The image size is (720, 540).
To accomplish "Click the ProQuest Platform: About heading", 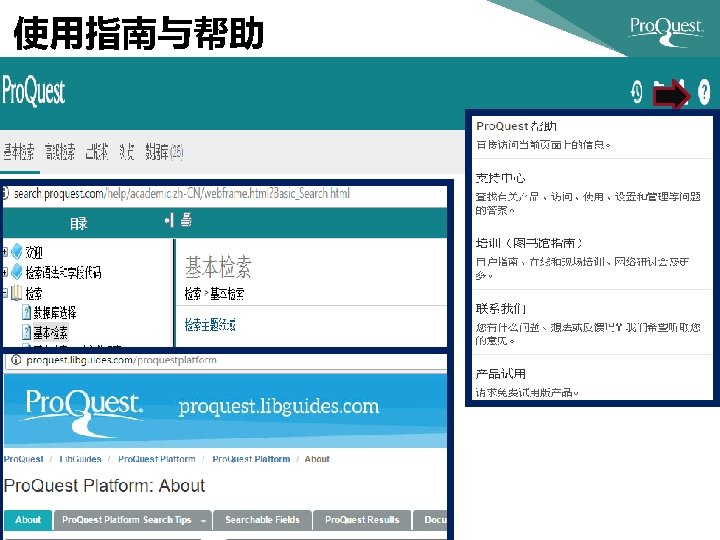I will point(104,486).
